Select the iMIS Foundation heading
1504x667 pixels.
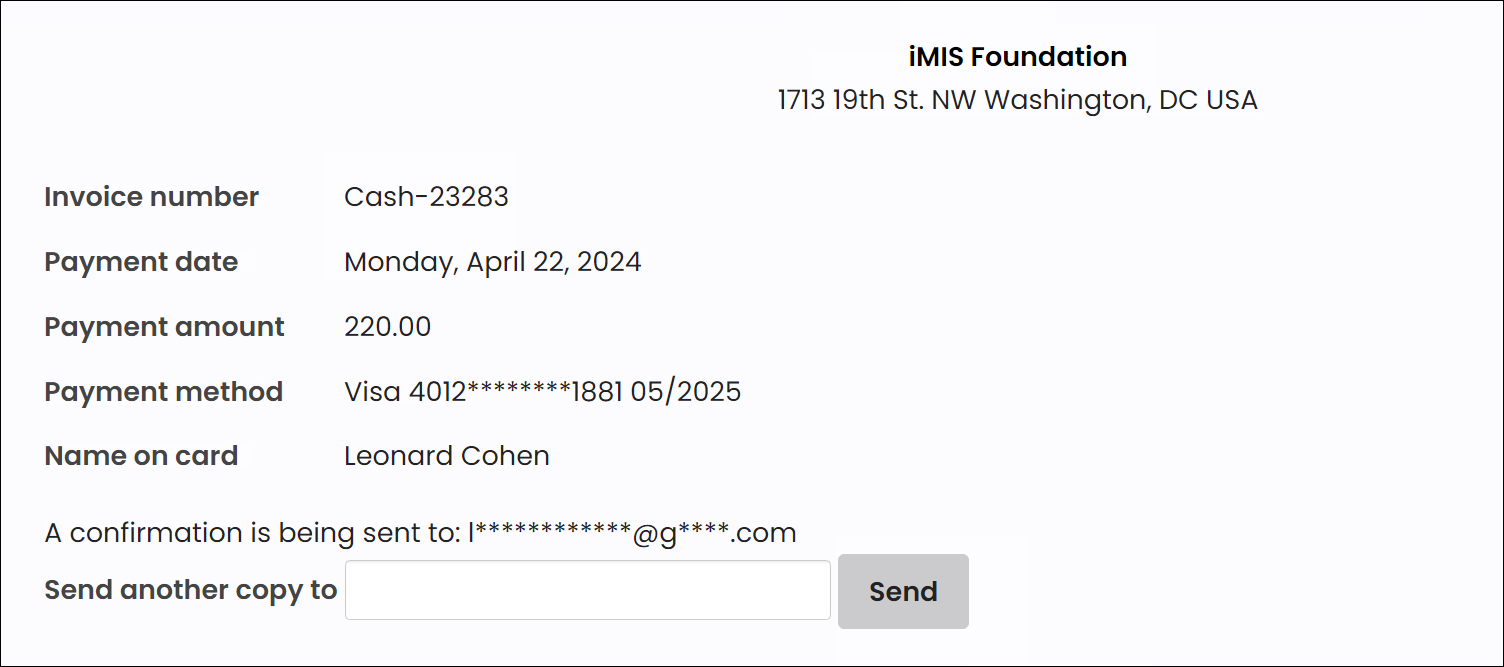click(1017, 56)
